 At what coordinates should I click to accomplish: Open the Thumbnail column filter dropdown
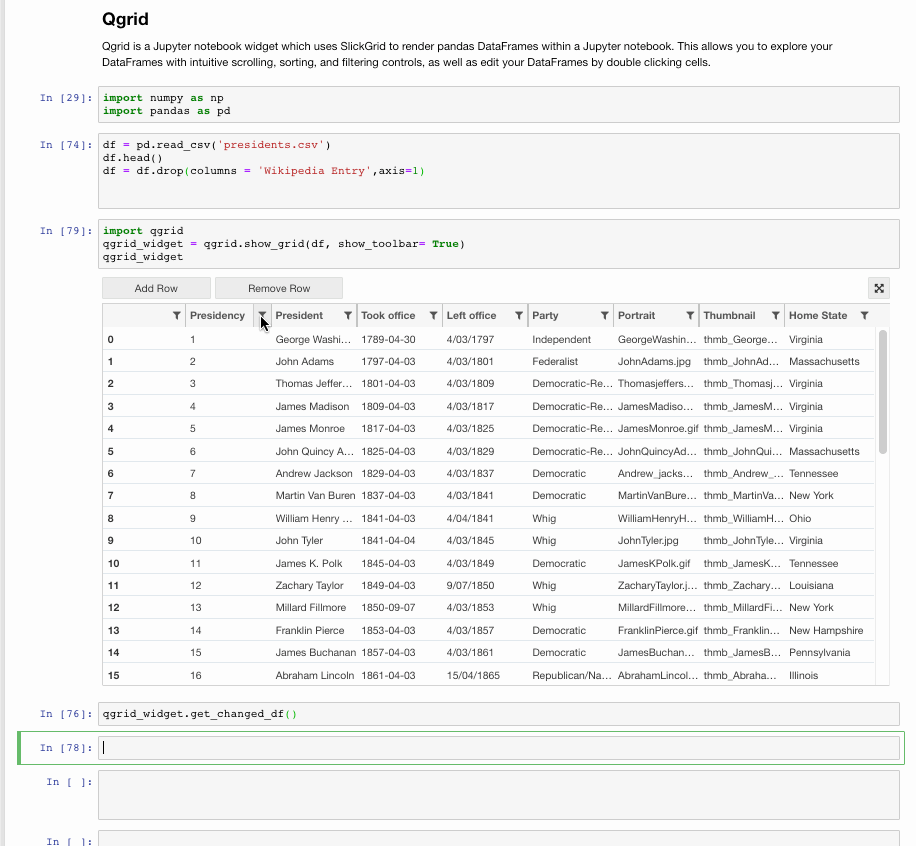776,315
